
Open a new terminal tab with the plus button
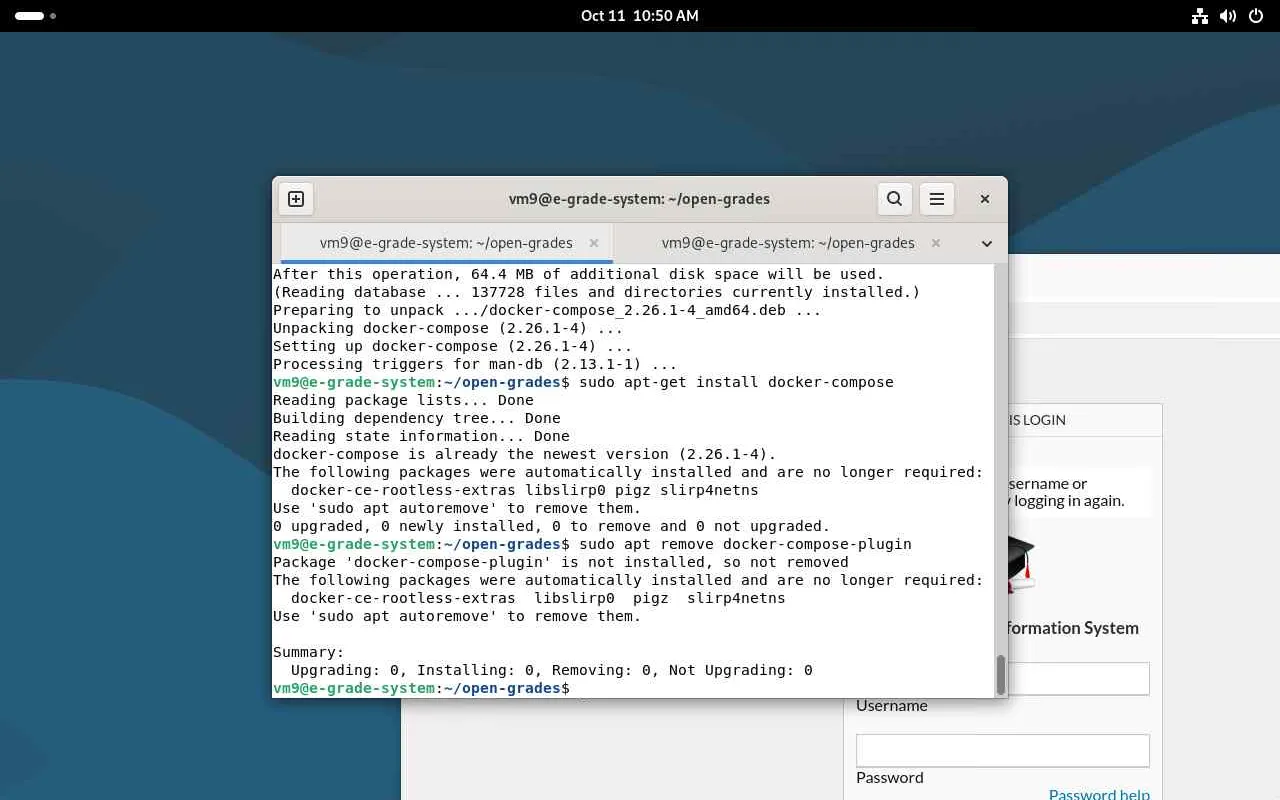pyautogui.click(x=296, y=199)
